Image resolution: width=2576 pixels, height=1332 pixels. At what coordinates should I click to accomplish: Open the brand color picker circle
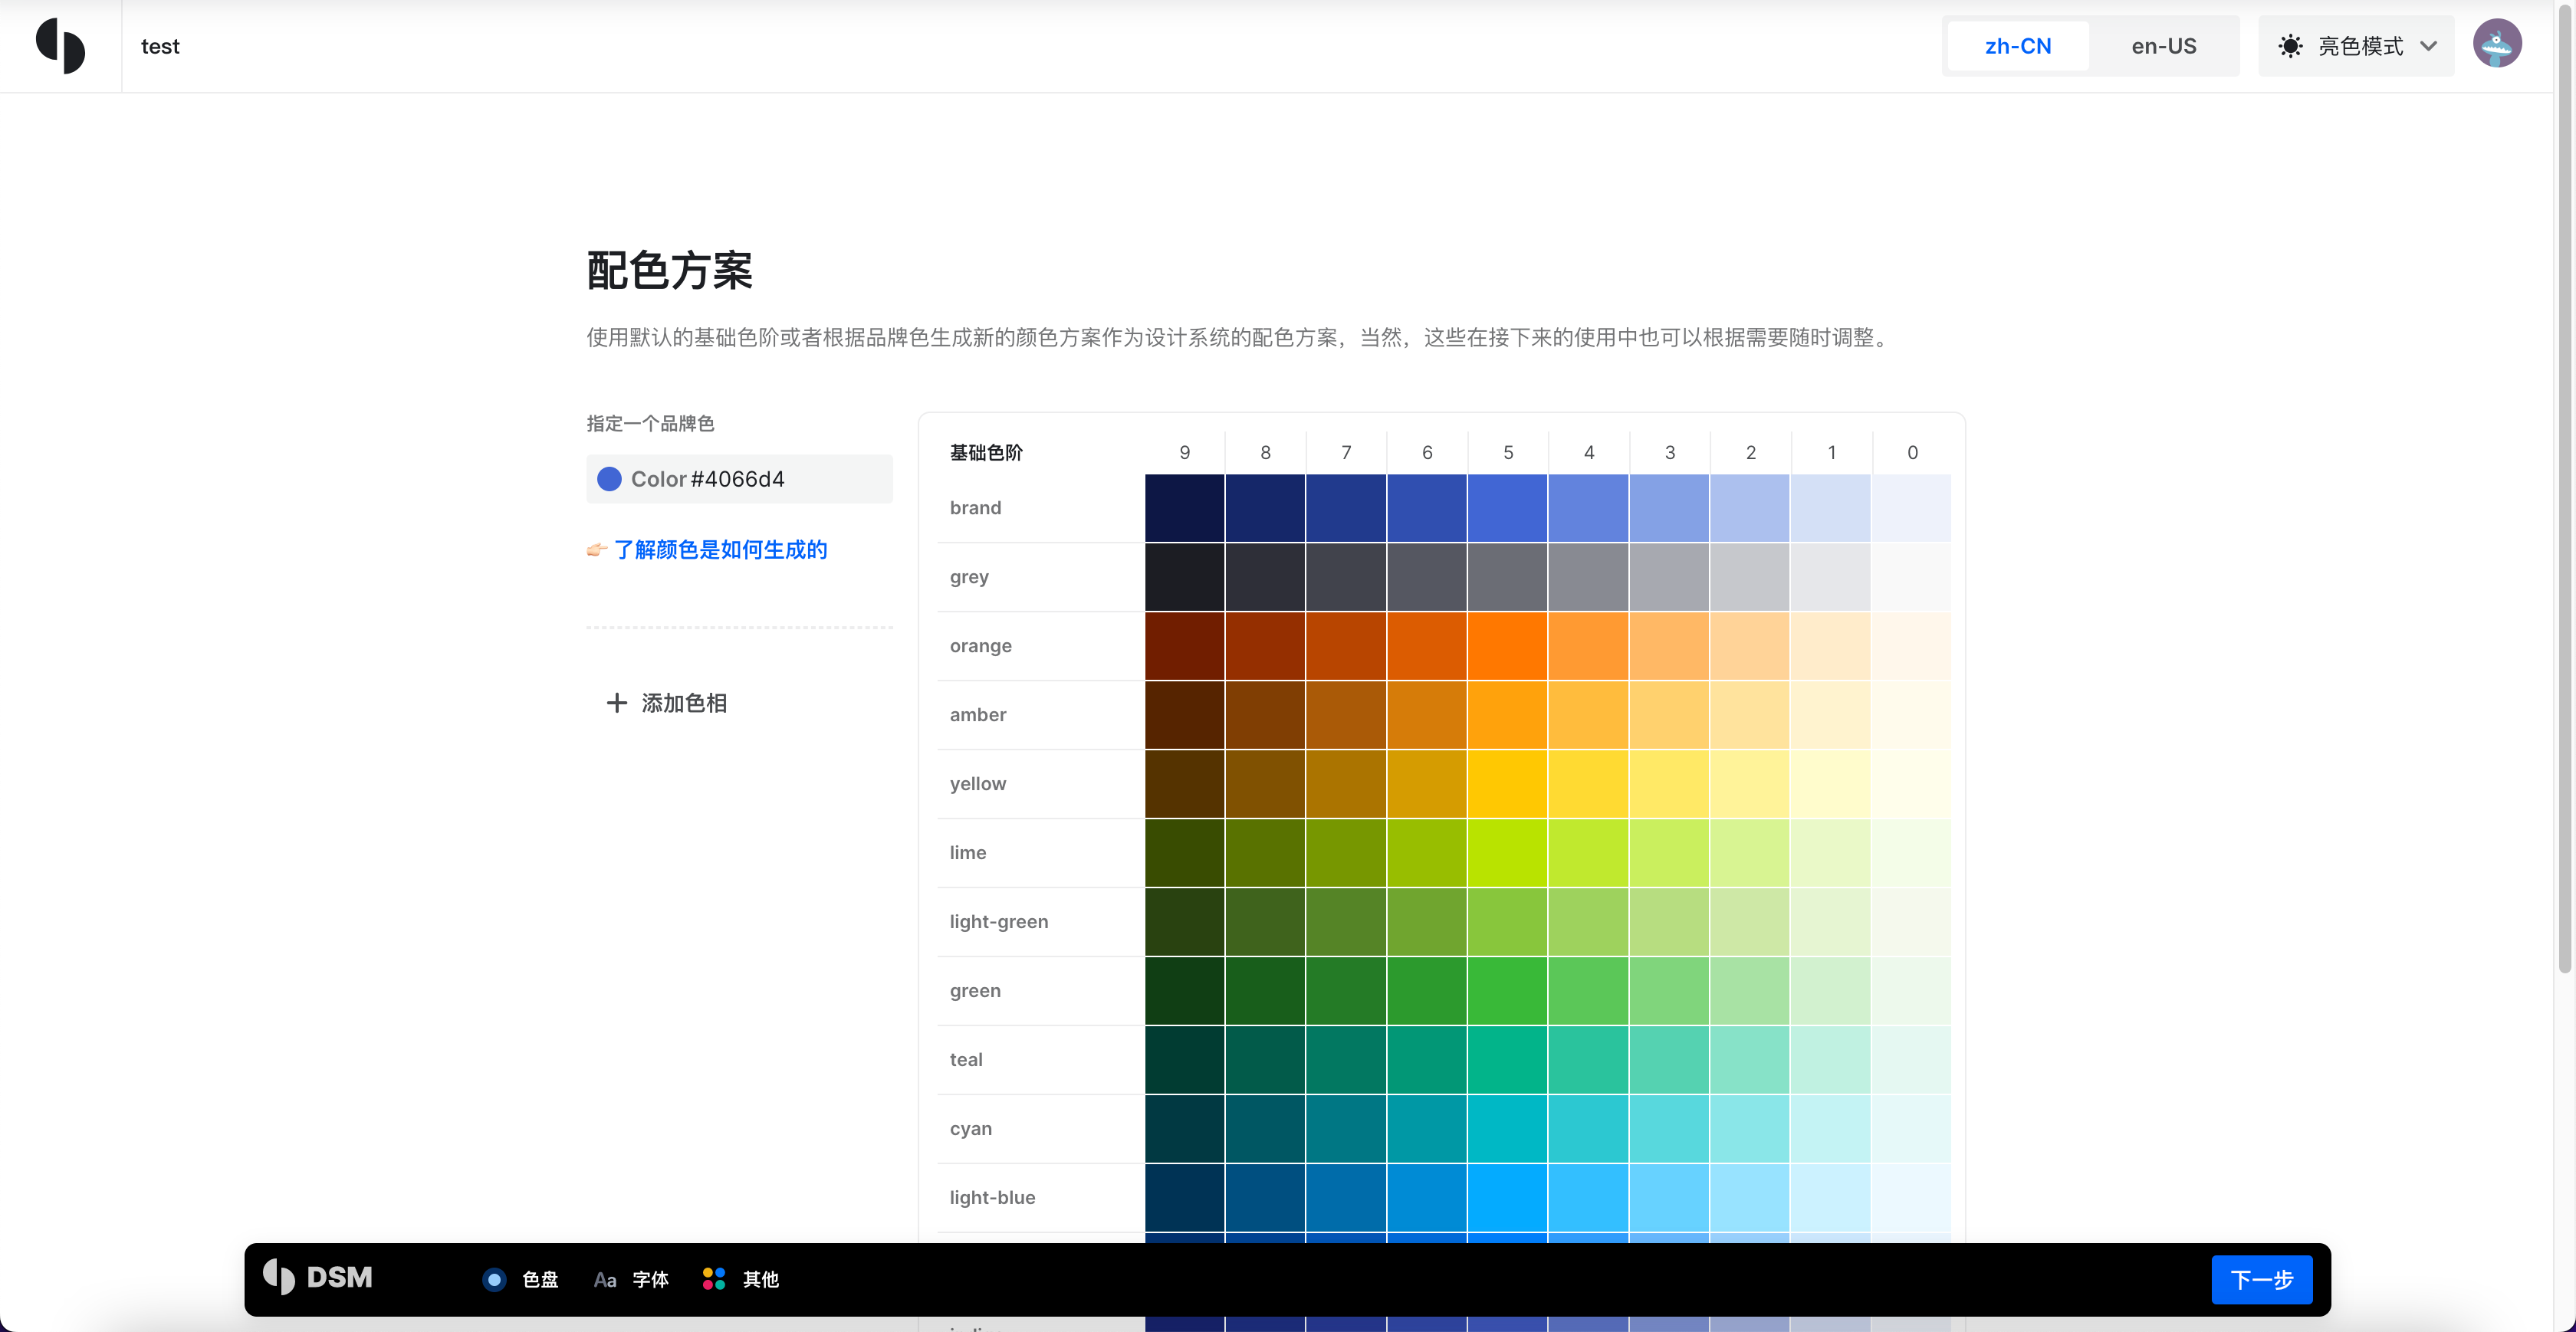pos(609,479)
